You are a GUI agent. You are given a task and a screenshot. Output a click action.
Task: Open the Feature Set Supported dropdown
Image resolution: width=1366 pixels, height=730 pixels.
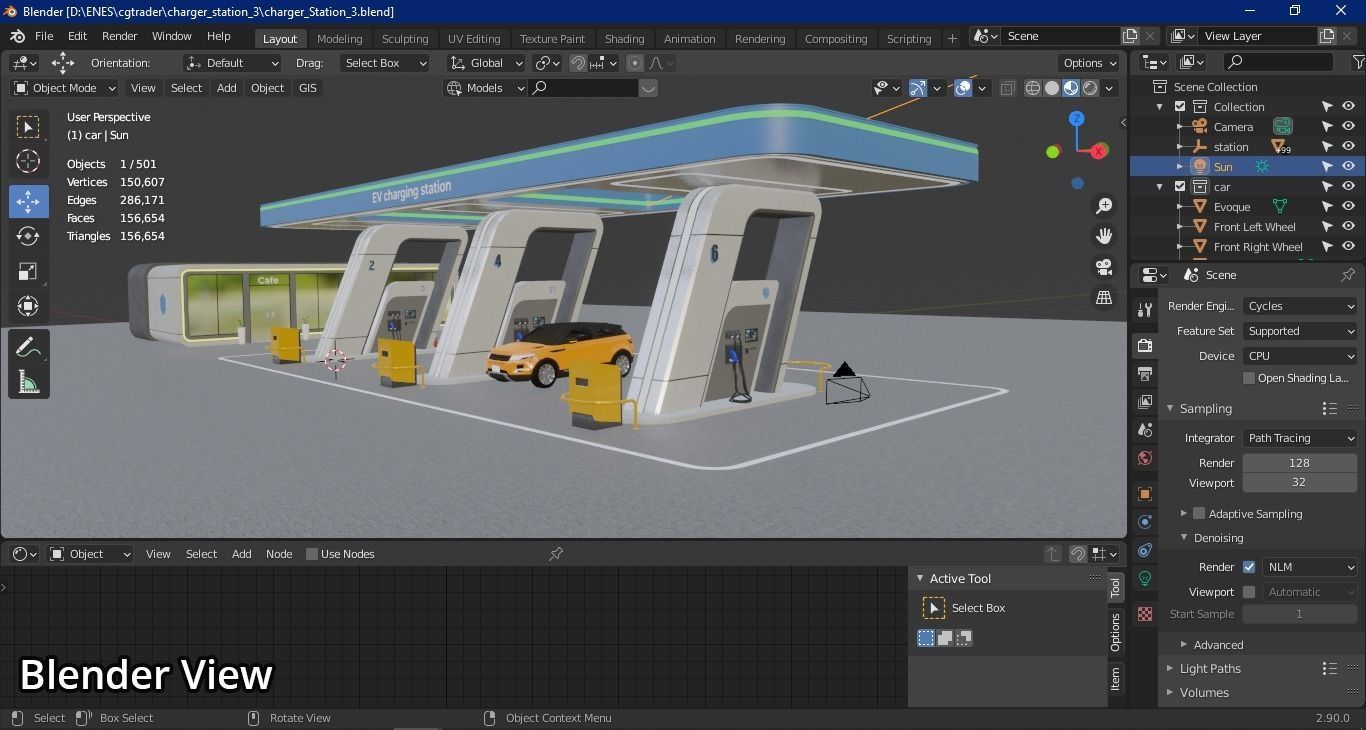(1300, 331)
